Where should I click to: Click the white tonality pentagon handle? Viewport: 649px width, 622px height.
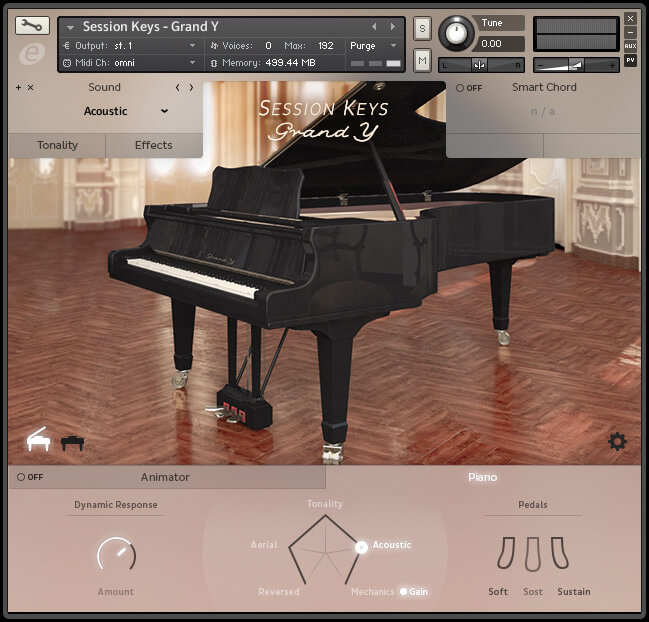coord(361,548)
